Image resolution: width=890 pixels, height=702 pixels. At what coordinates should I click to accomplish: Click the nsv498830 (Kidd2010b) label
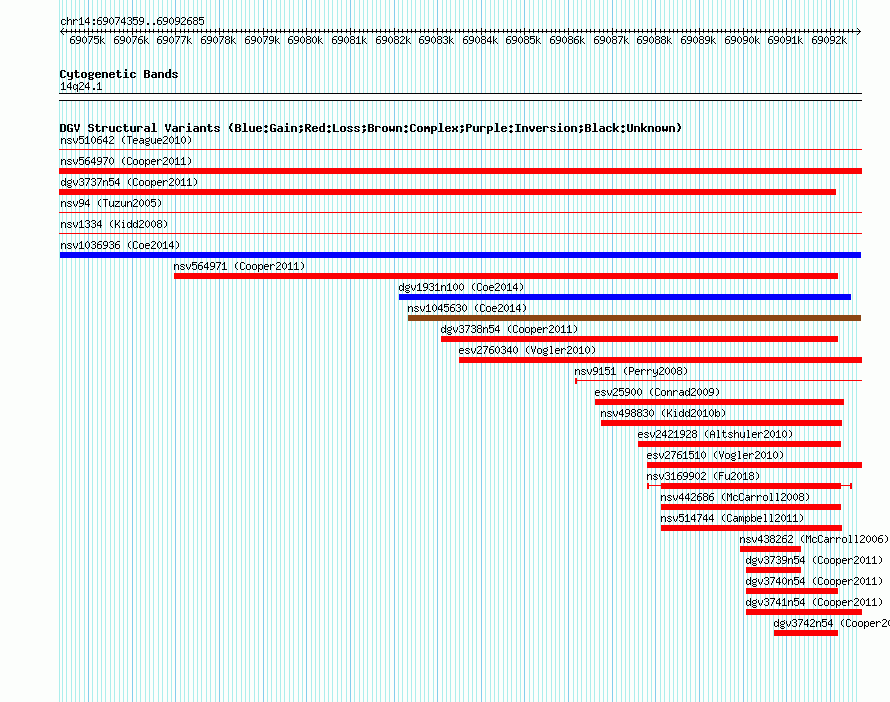663,413
